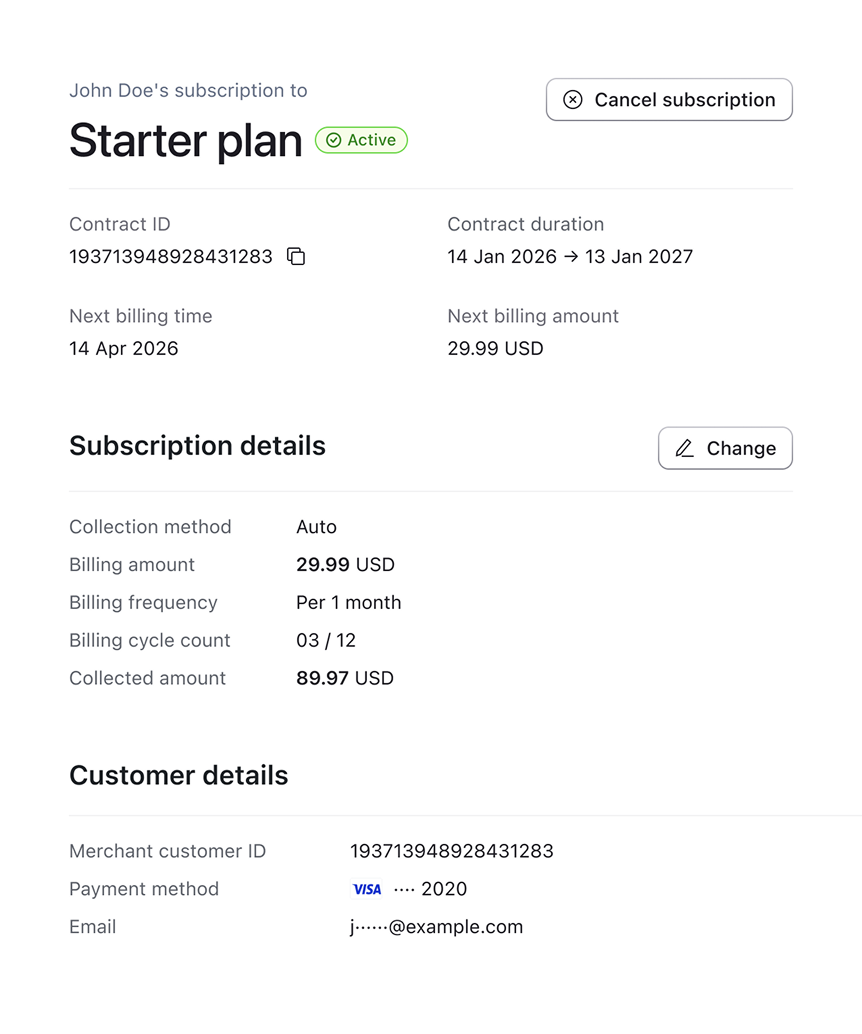This screenshot has height=1034, width=862.
Task: Open the Change options for Subscription details
Action: pyautogui.click(x=725, y=448)
